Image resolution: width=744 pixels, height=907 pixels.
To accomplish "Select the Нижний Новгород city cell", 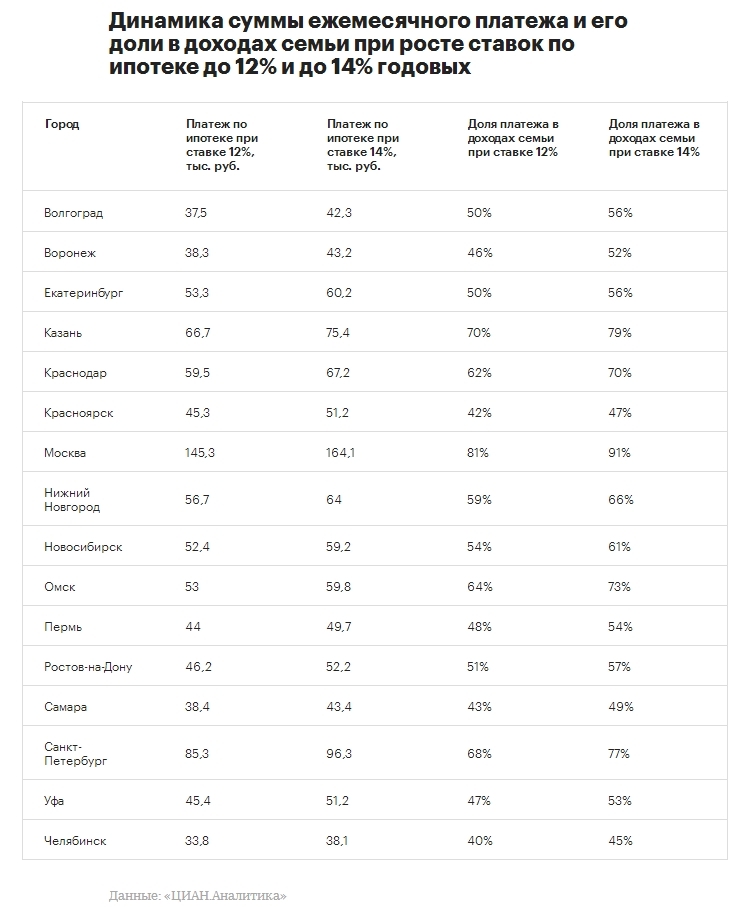I will 72,500.
